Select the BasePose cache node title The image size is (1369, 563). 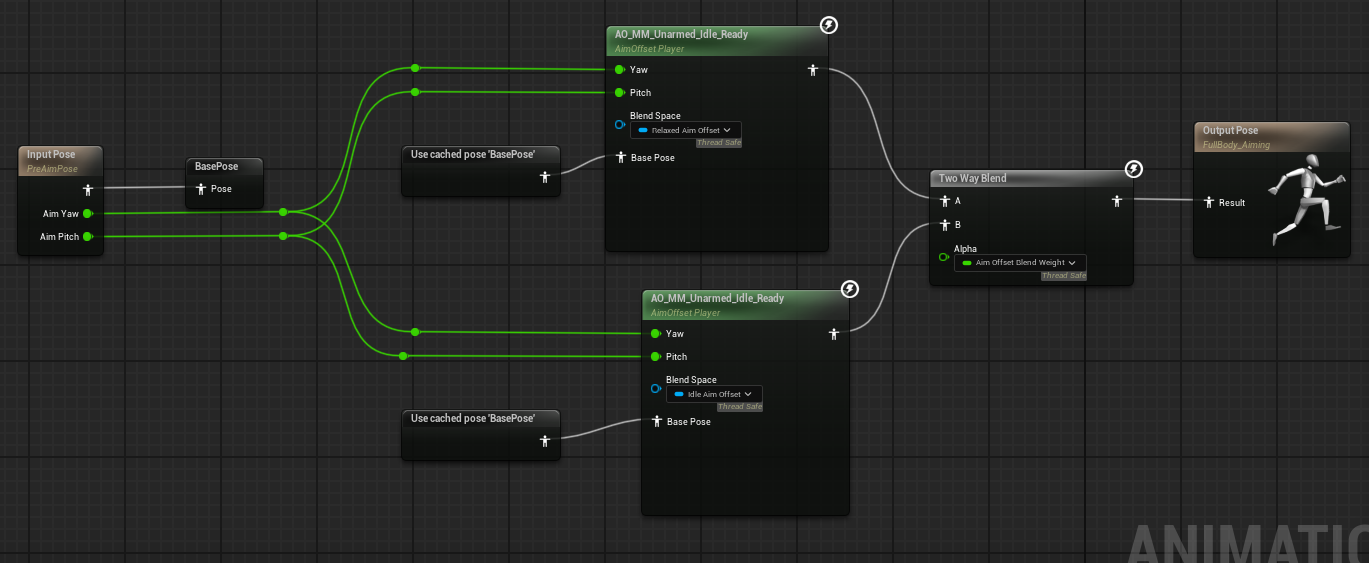[215, 166]
